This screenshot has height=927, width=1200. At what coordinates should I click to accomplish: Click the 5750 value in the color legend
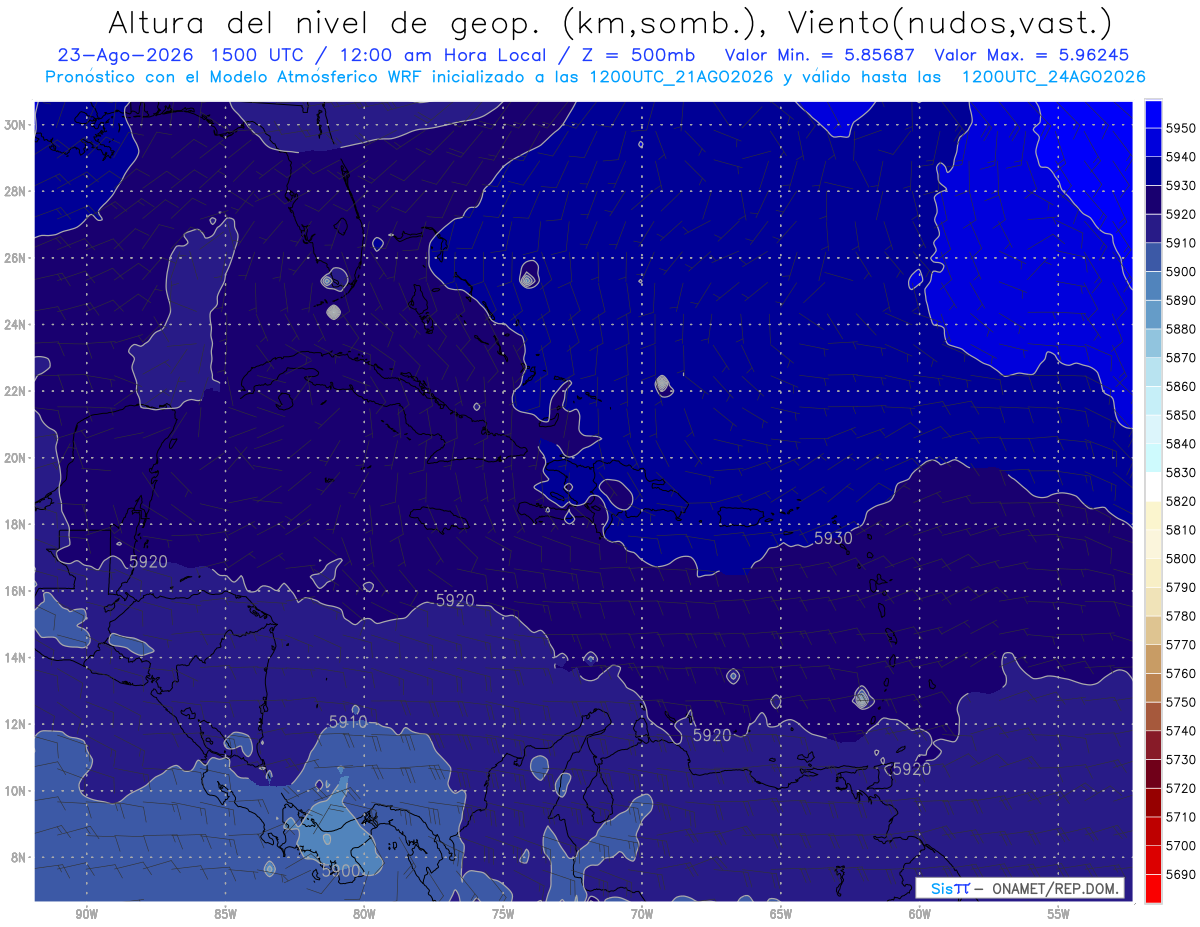[1181, 702]
